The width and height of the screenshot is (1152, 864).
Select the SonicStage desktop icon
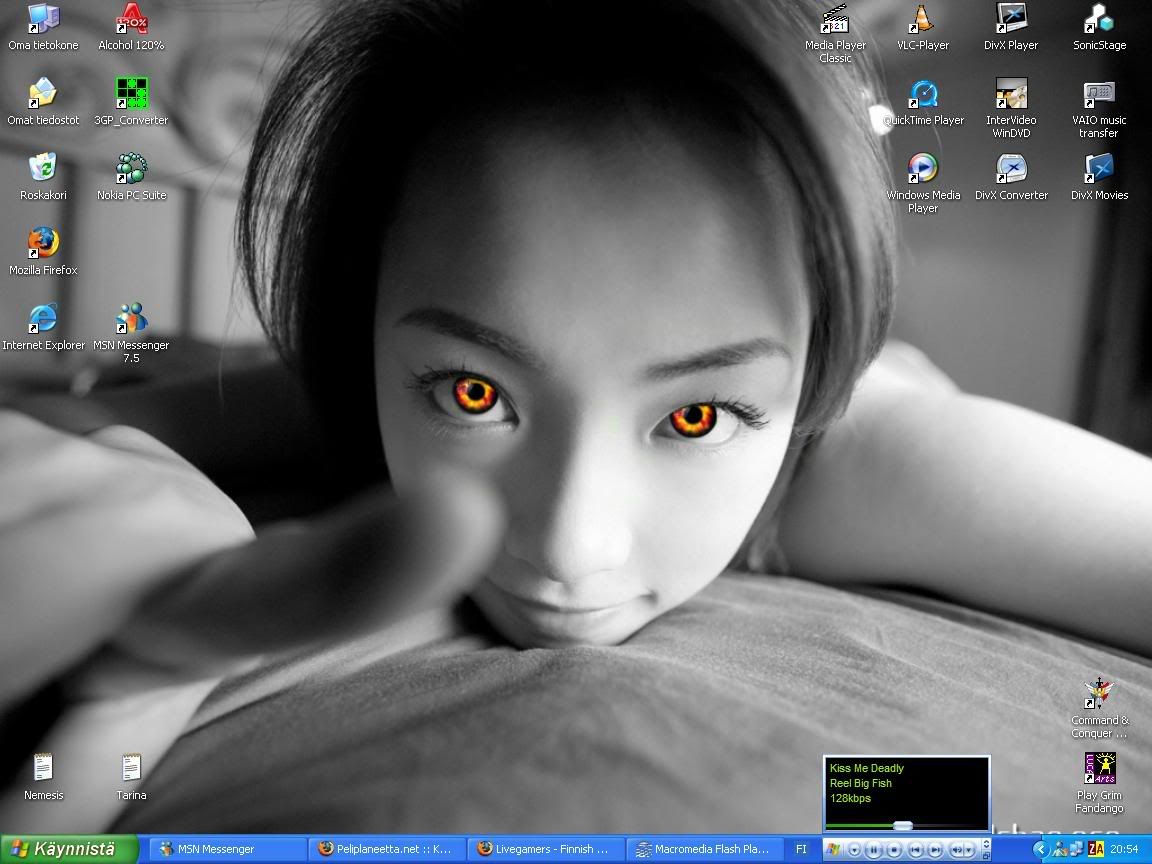pos(1099,20)
